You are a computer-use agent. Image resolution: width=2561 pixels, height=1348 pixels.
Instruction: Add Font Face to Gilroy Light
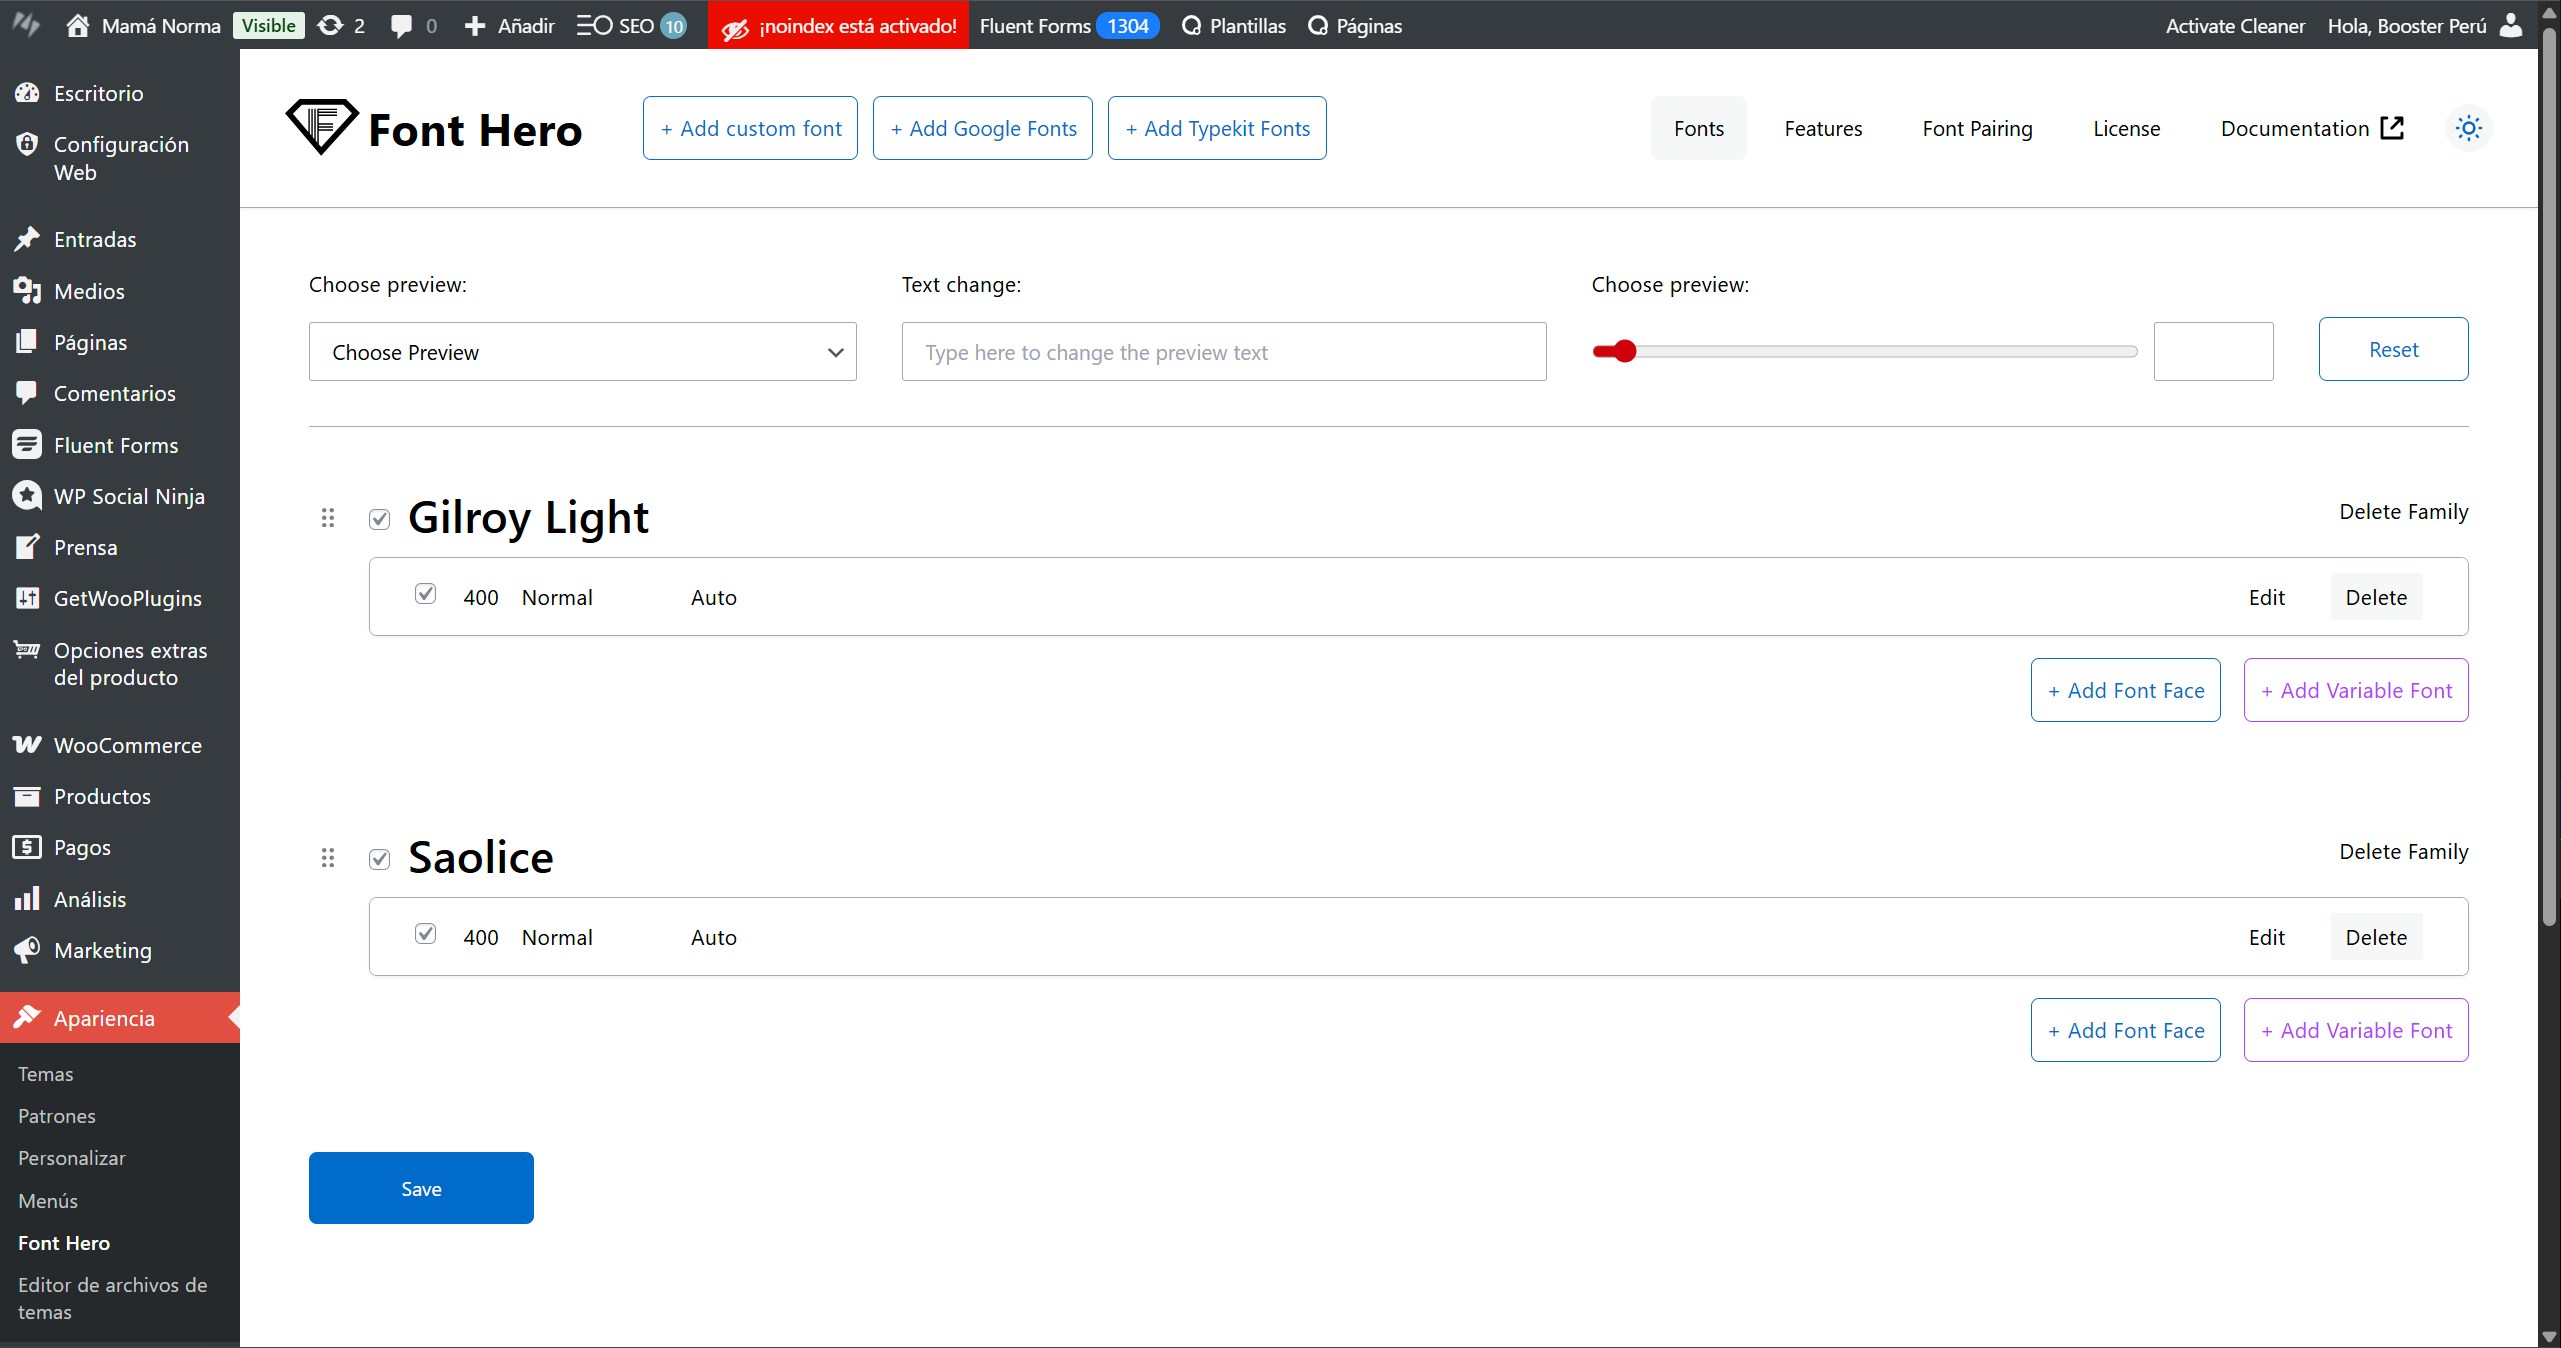(x=2125, y=690)
